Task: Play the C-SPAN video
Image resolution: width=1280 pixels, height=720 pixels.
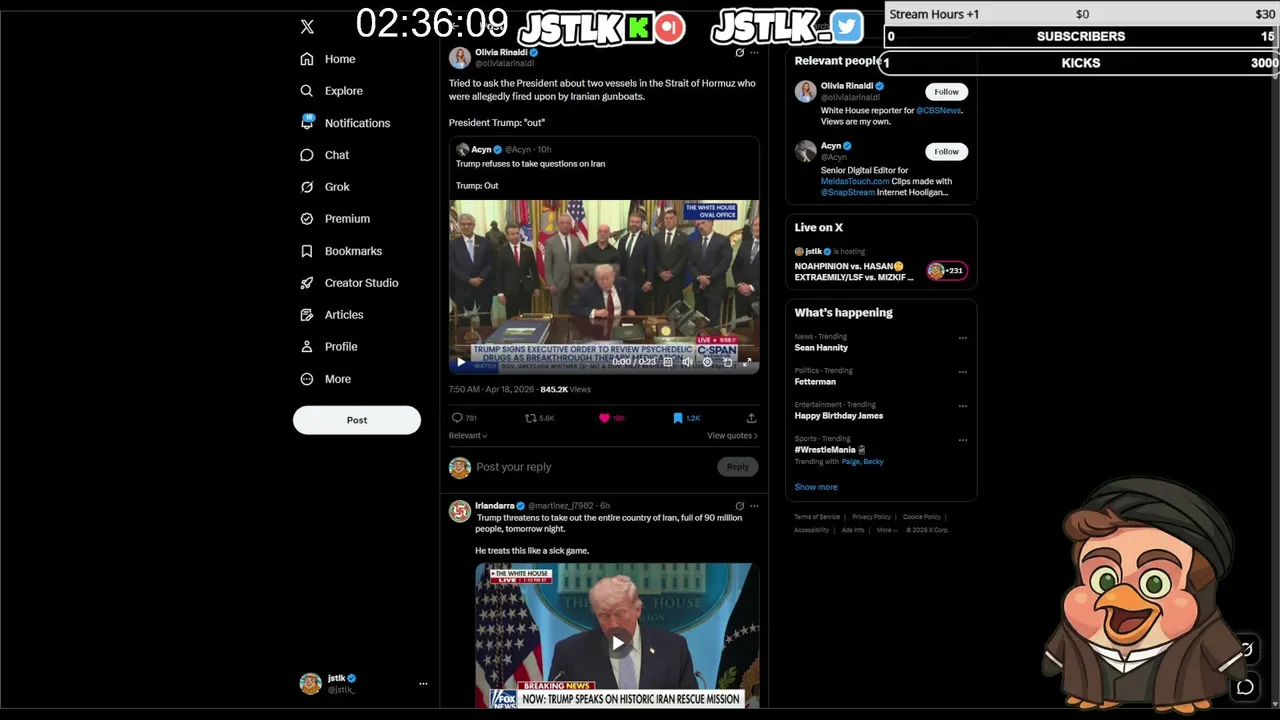Action: click(x=460, y=362)
